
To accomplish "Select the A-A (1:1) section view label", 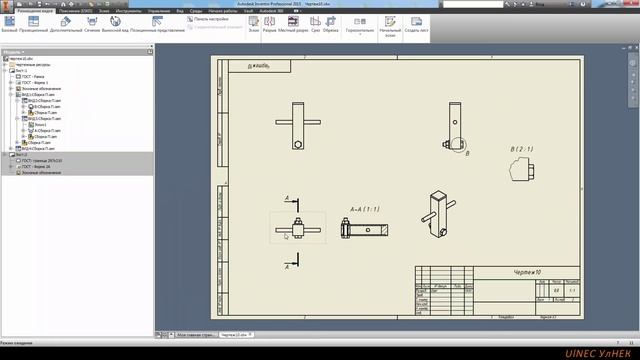I will click(x=365, y=209).
